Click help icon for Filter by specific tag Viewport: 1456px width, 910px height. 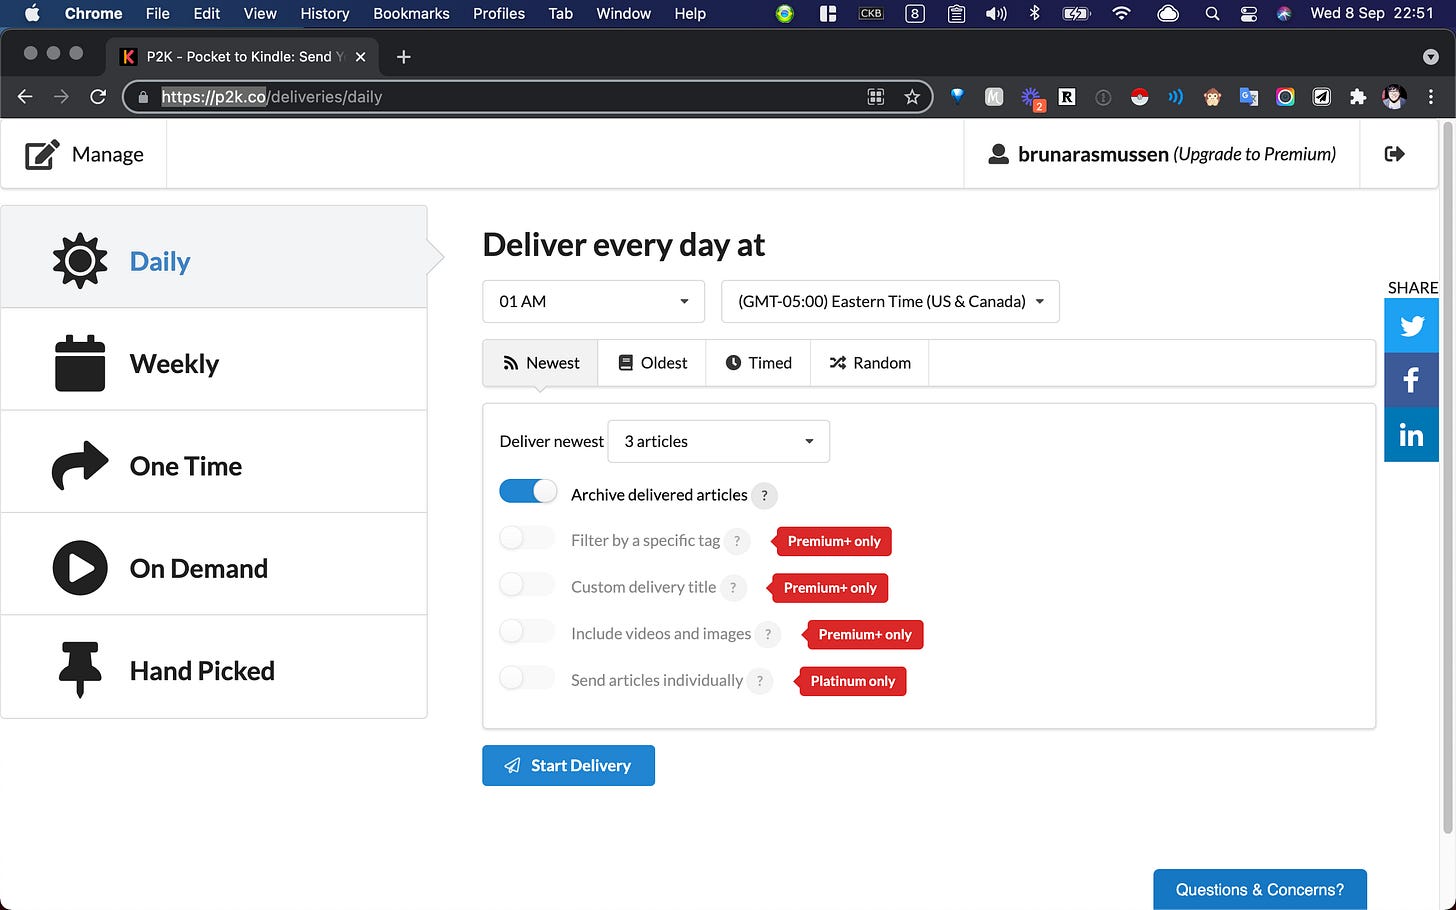pos(737,541)
